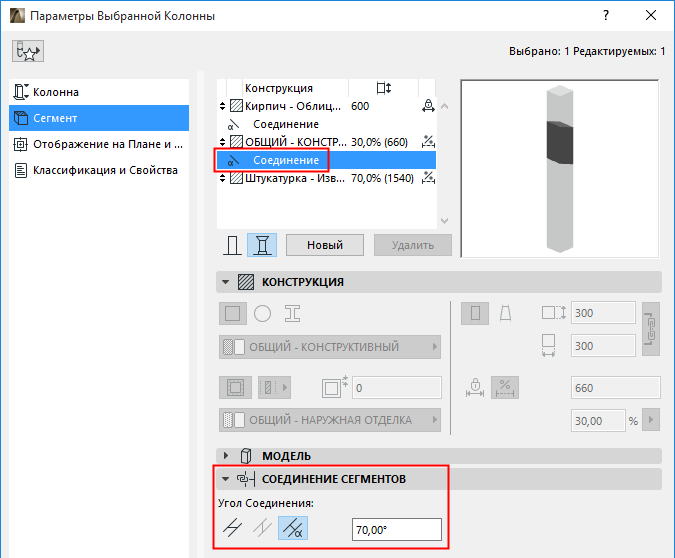Collapse the СОЕДИНЕНИЕ СЕГМЕНТОВ panel
Image resolution: width=675 pixels, height=558 pixels.
(225, 479)
